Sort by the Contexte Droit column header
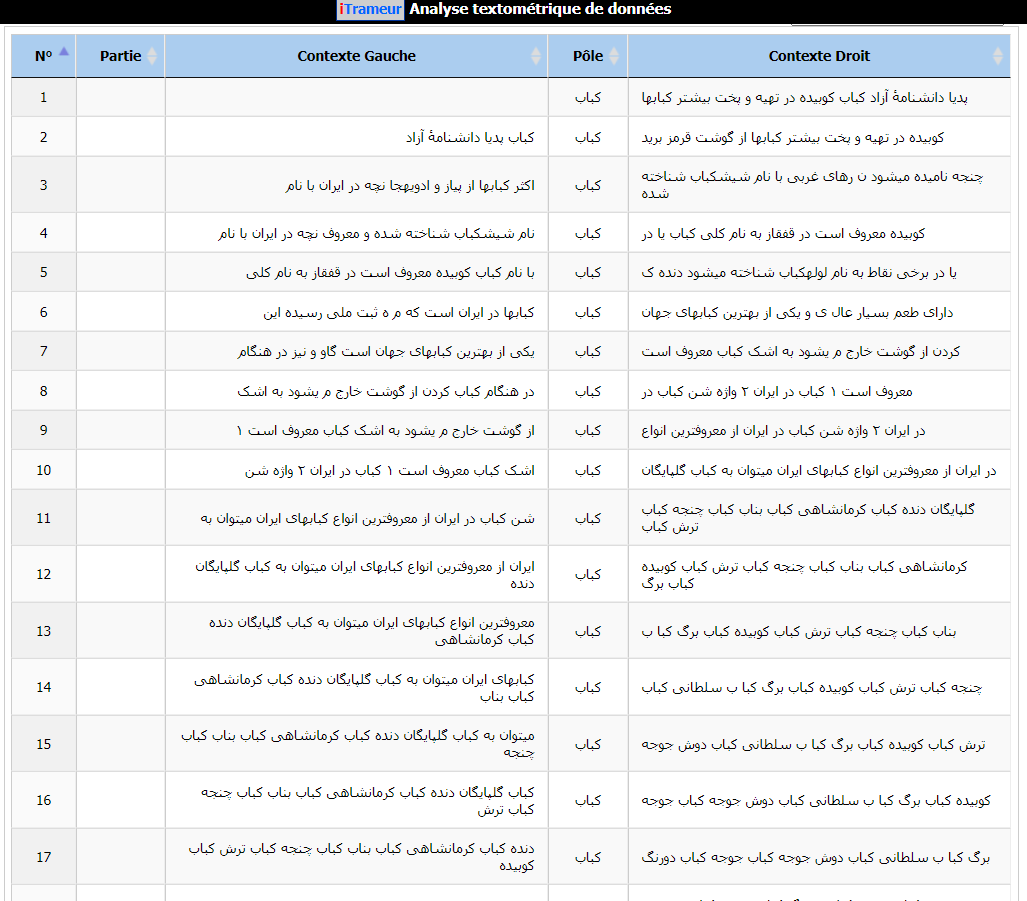 pos(819,56)
